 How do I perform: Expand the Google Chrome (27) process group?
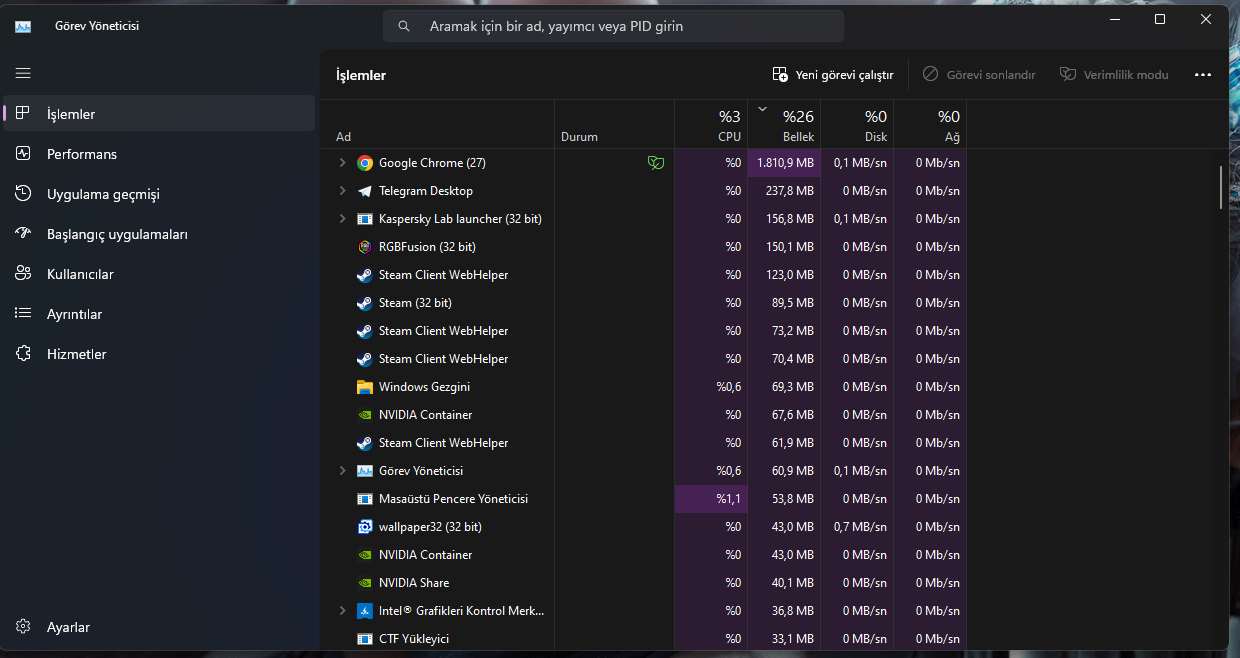(x=342, y=163)
